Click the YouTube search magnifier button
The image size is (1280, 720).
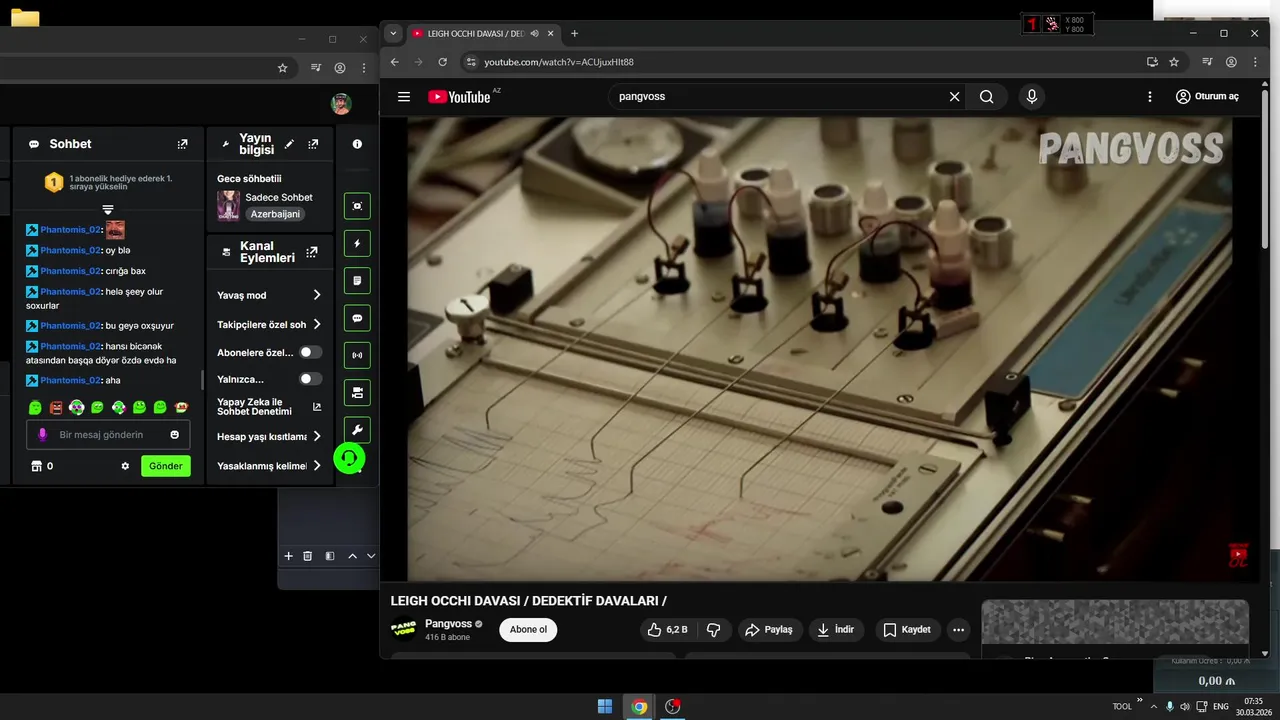point(986,97)
